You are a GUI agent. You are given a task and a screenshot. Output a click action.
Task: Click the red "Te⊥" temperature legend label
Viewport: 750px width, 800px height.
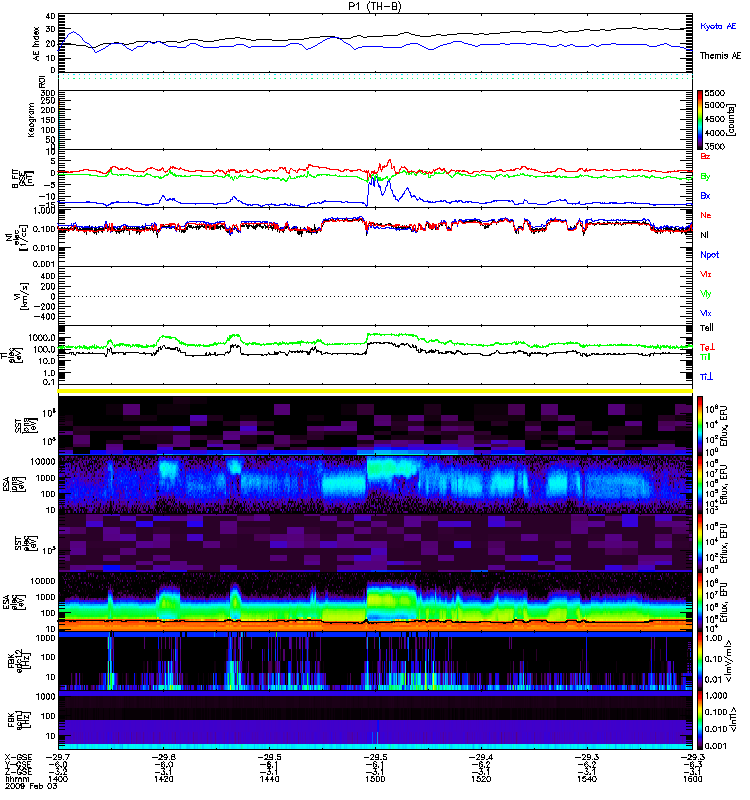[707, 347]
